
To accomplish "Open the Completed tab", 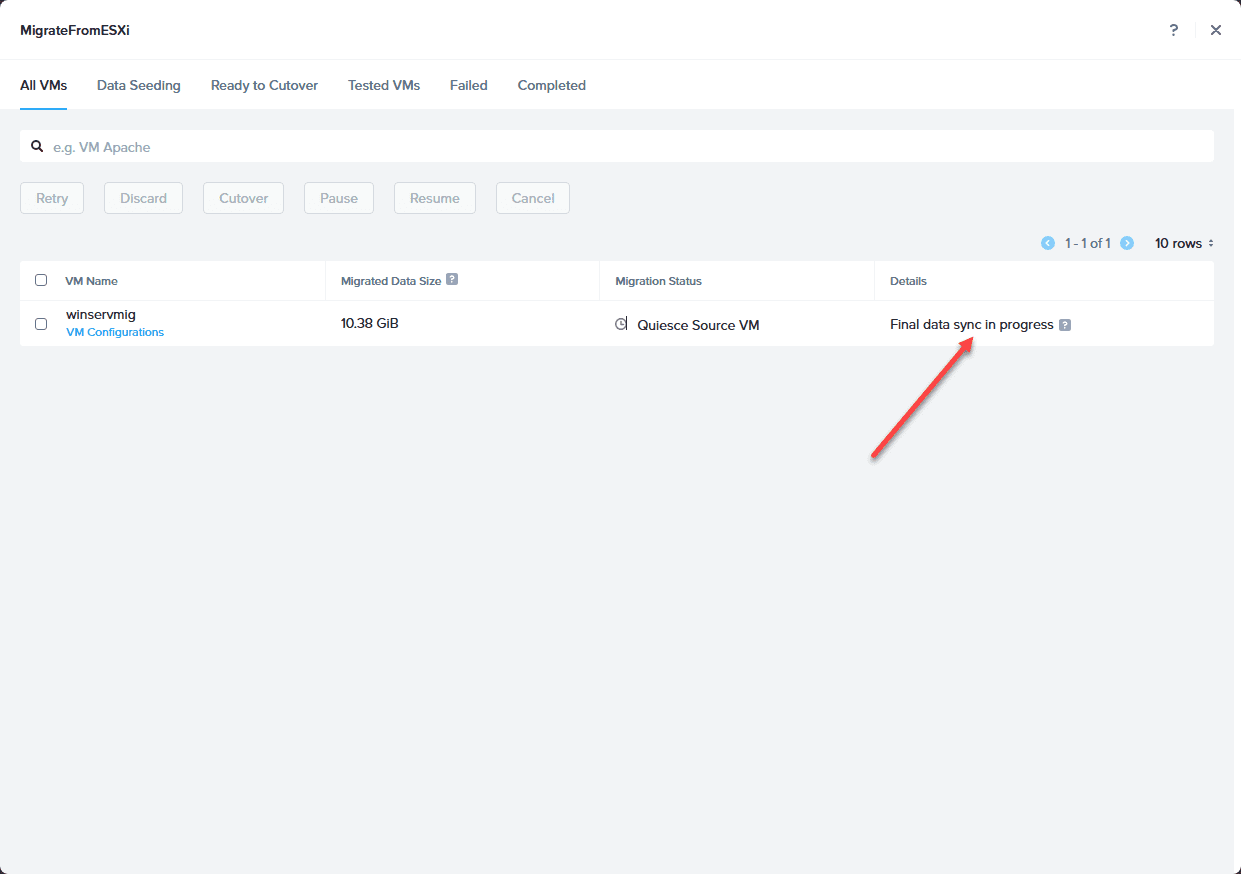I will pos(552,85).
